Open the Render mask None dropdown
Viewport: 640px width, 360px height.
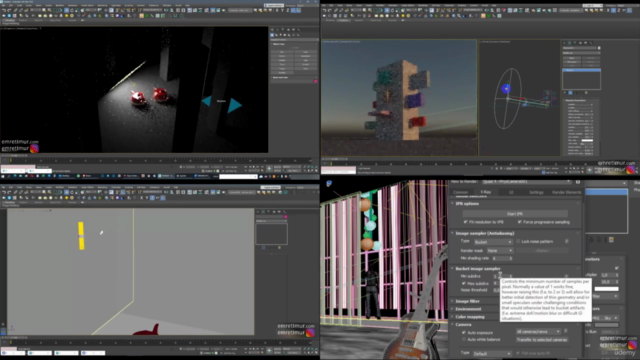click(x=499, y=251)
